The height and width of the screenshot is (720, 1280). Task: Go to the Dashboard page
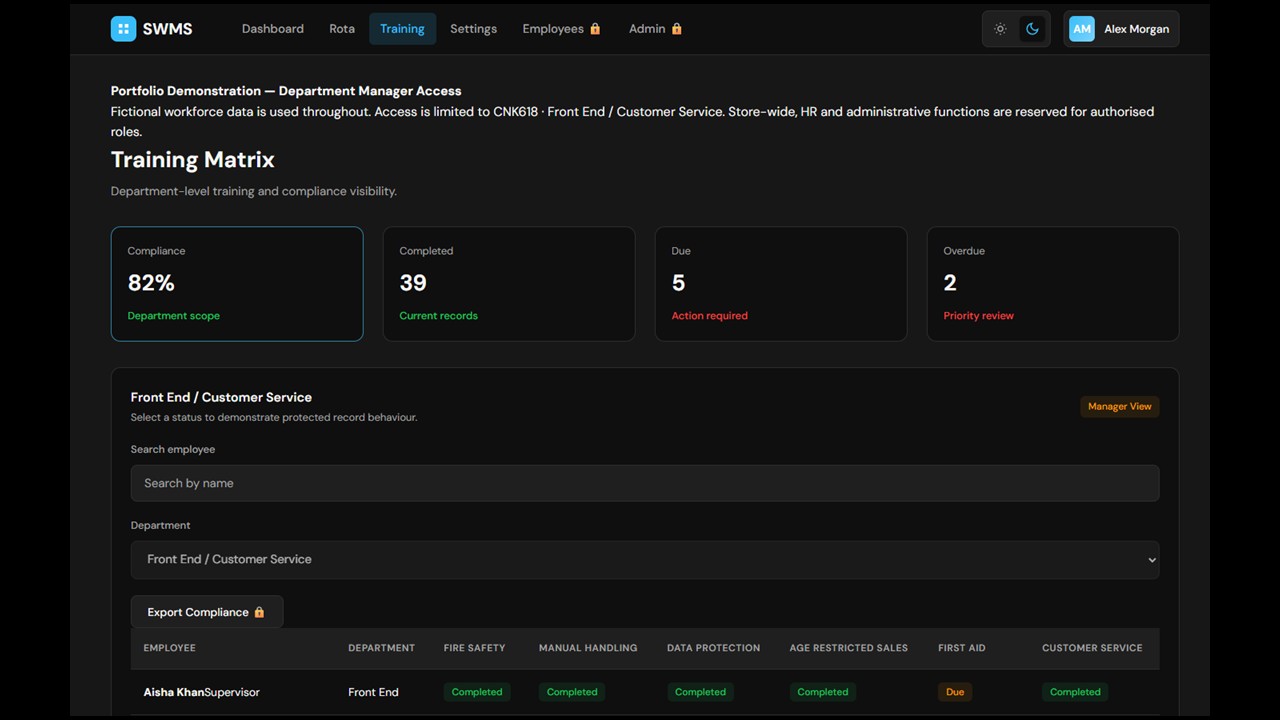(x=273, y=29)
